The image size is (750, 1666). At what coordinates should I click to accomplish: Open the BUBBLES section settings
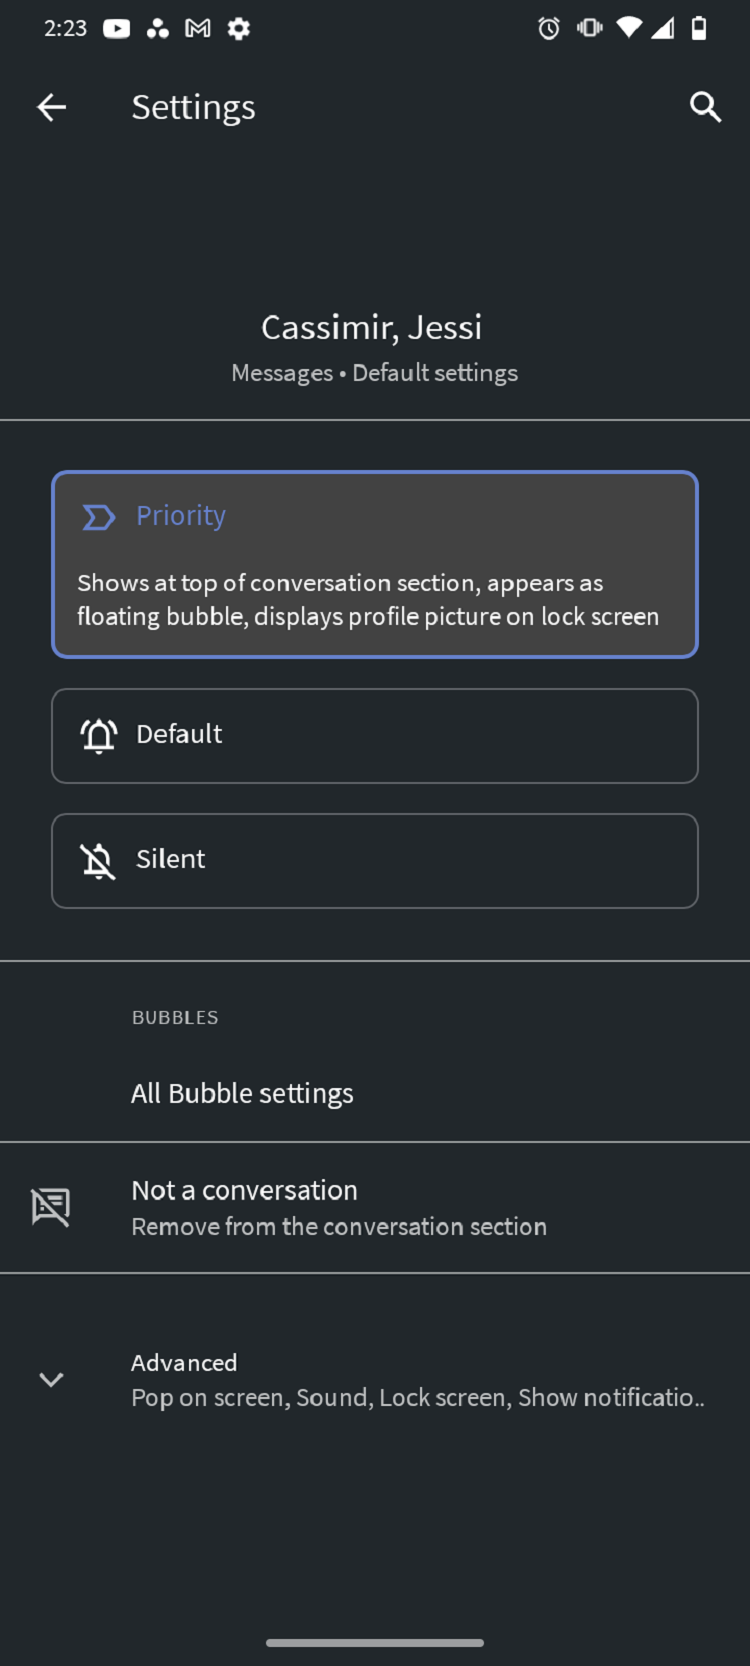pyautogui.click(x=175, y=1017)
